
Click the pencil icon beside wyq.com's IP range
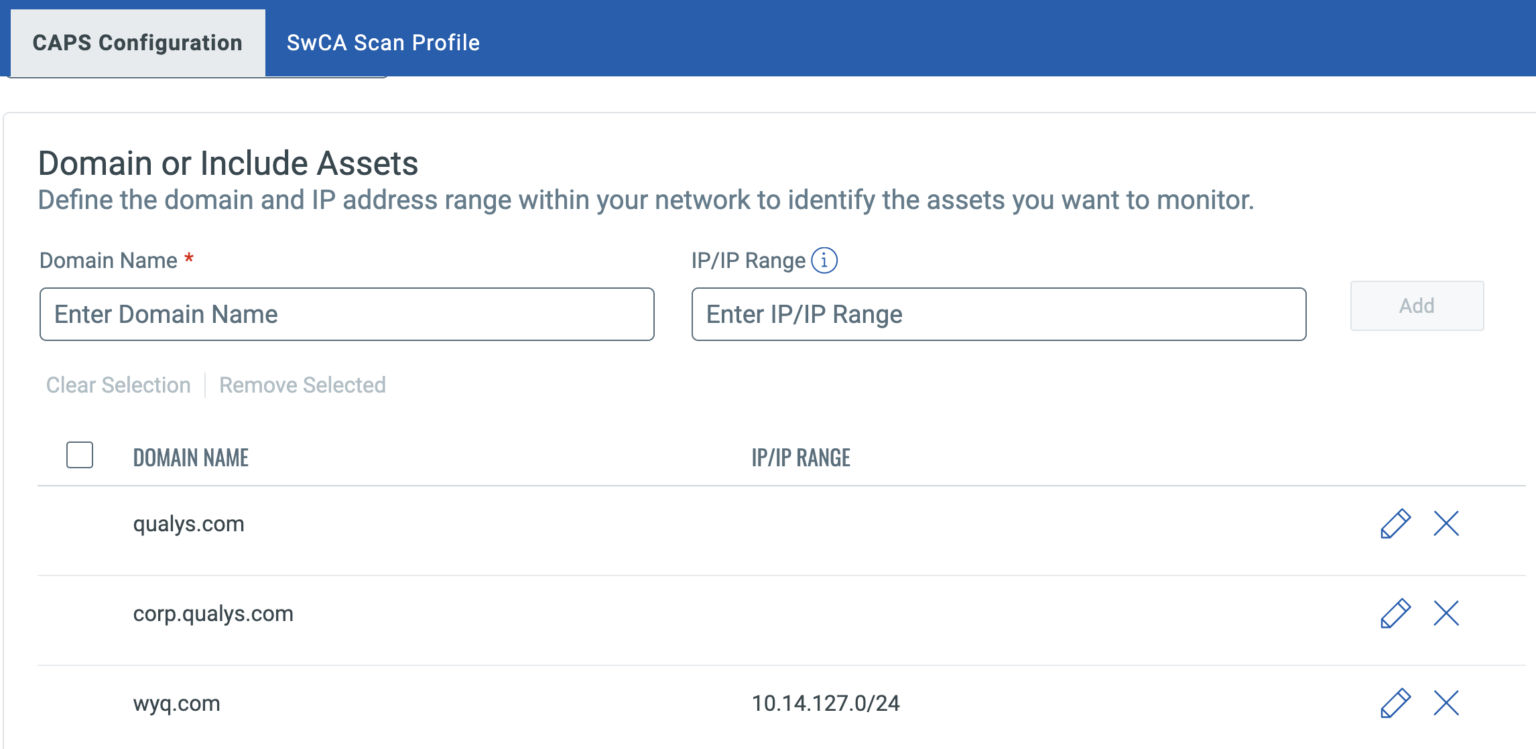pyautogui.click(x=1395, y=703)
